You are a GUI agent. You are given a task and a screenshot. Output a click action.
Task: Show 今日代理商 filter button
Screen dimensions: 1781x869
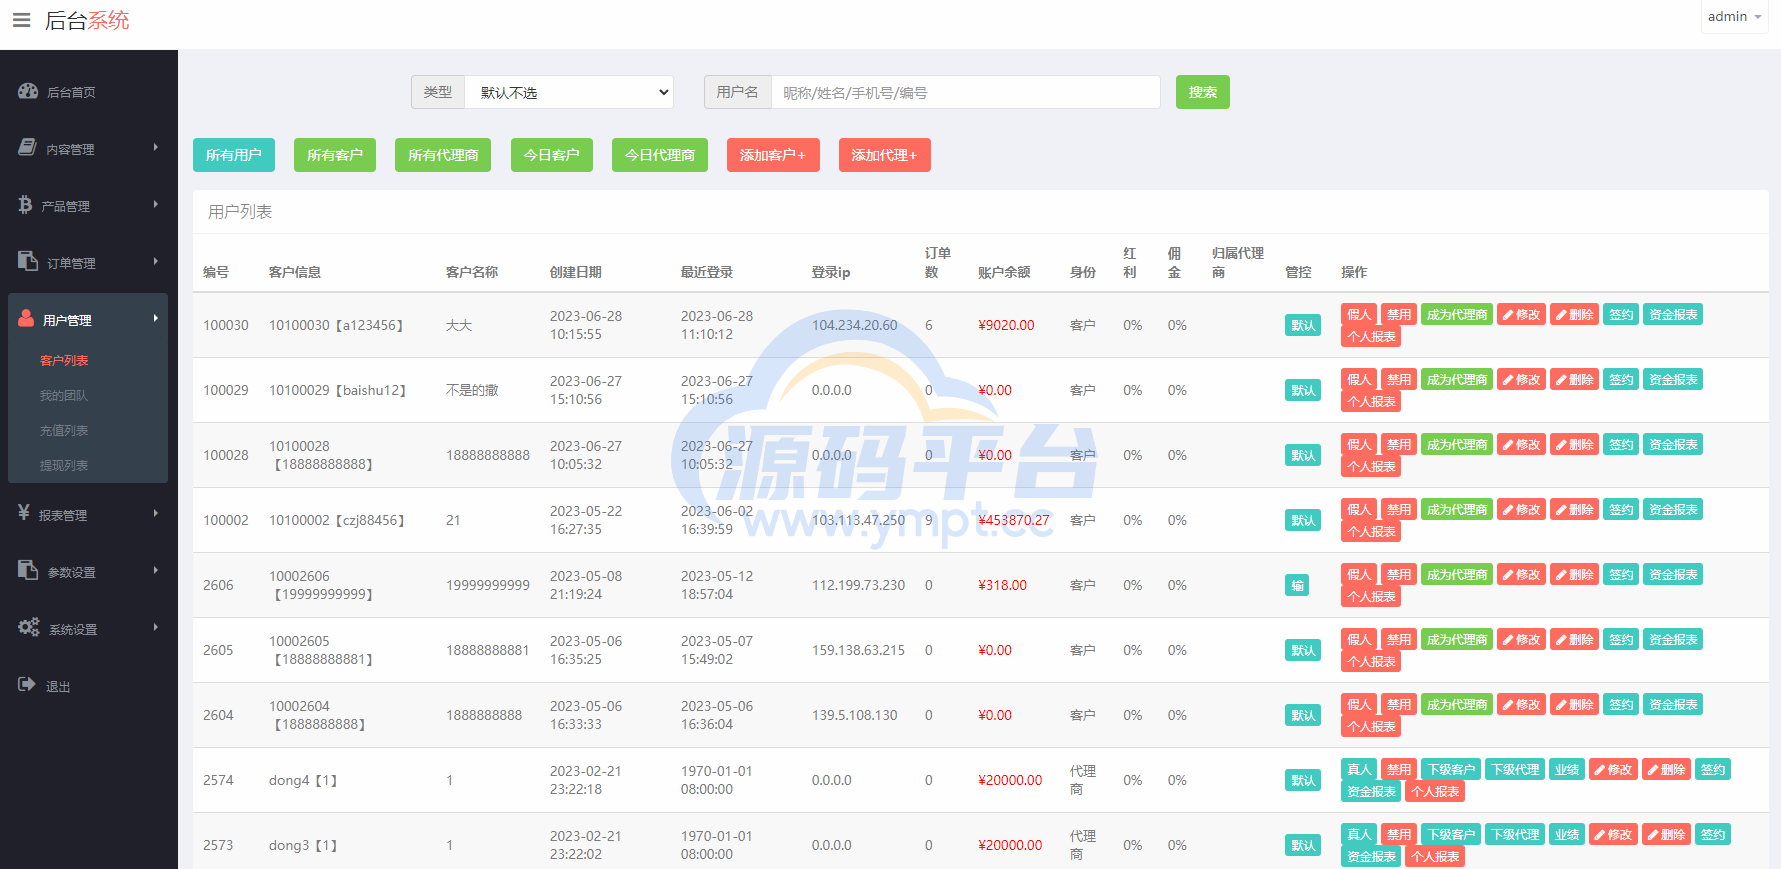(660, 155)
